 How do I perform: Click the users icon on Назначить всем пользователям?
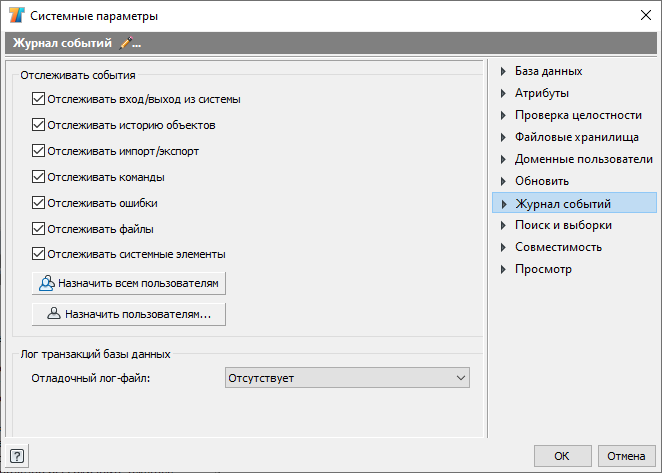coord(46,283)
